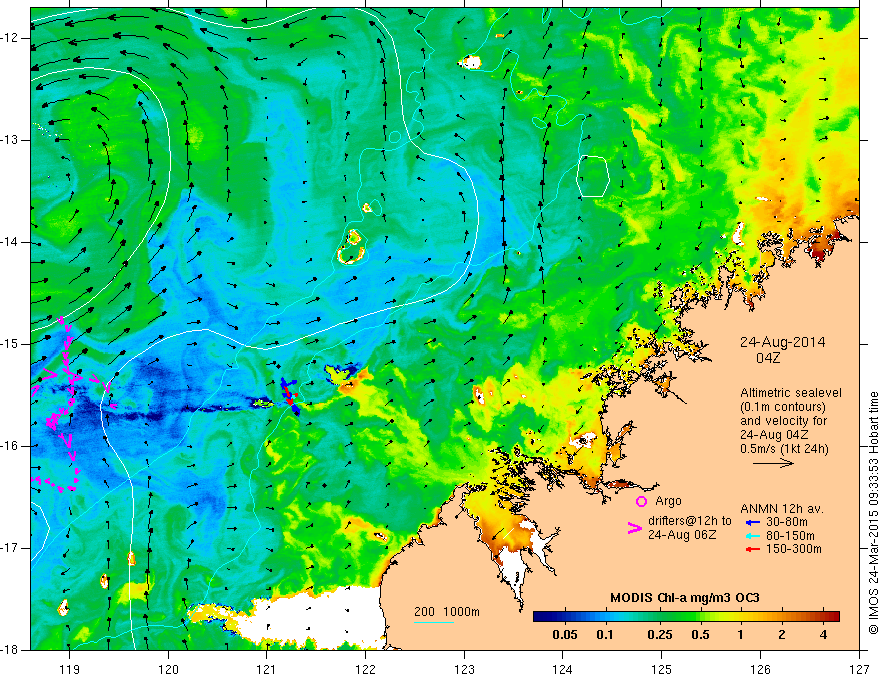Click the 0.5m/s velocity scale arrow
This screenshot has height=680, width=880.
773,463
